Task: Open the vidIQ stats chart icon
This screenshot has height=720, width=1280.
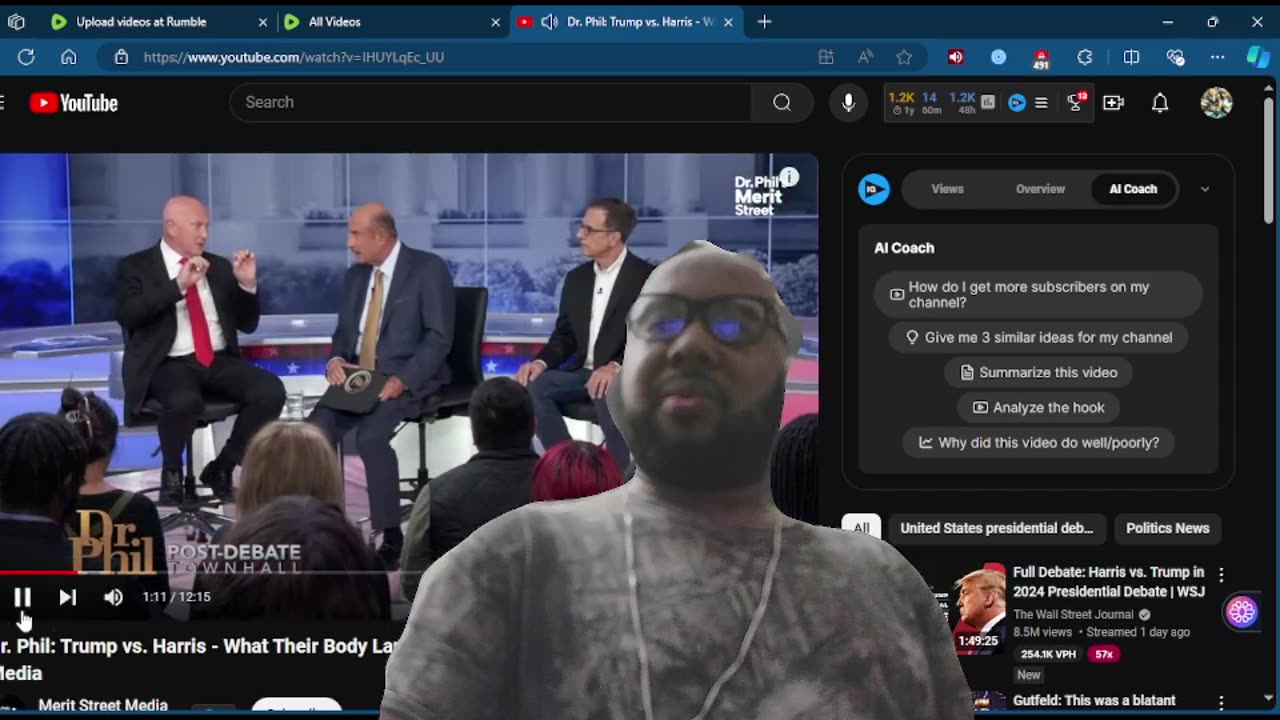Action: (988, 102)
